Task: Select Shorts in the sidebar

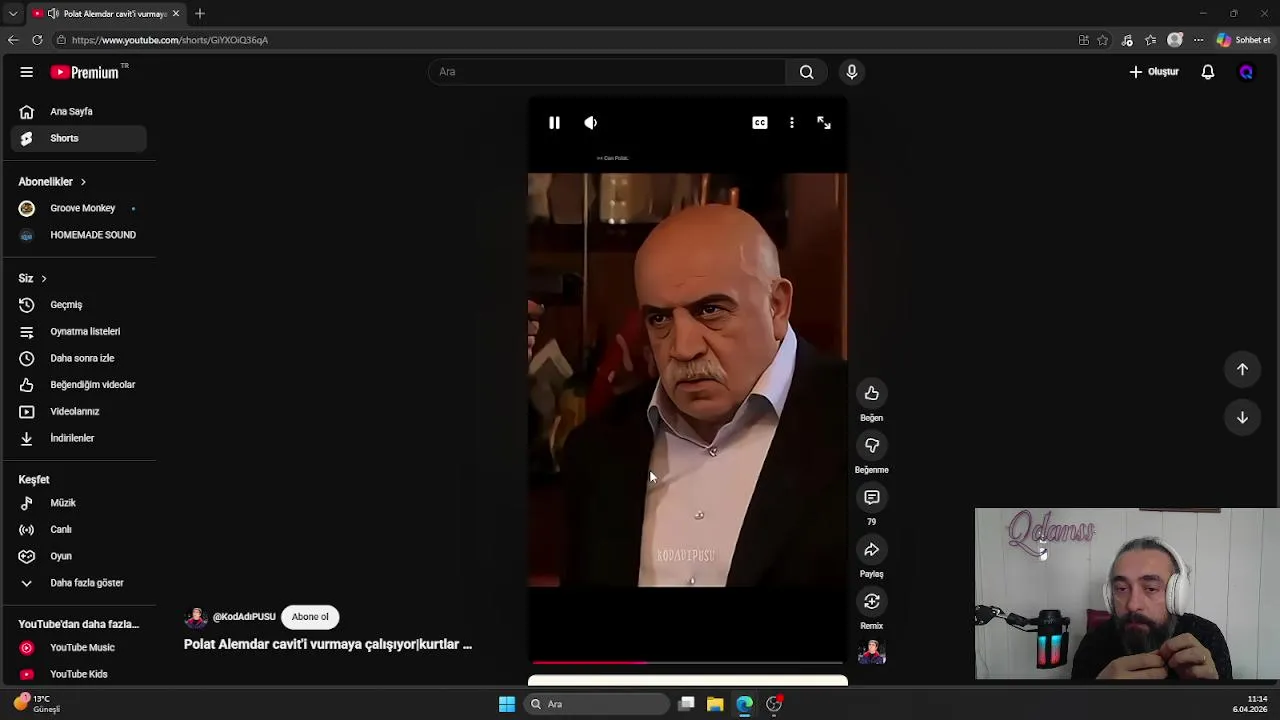Action: (x=78, y=138)
